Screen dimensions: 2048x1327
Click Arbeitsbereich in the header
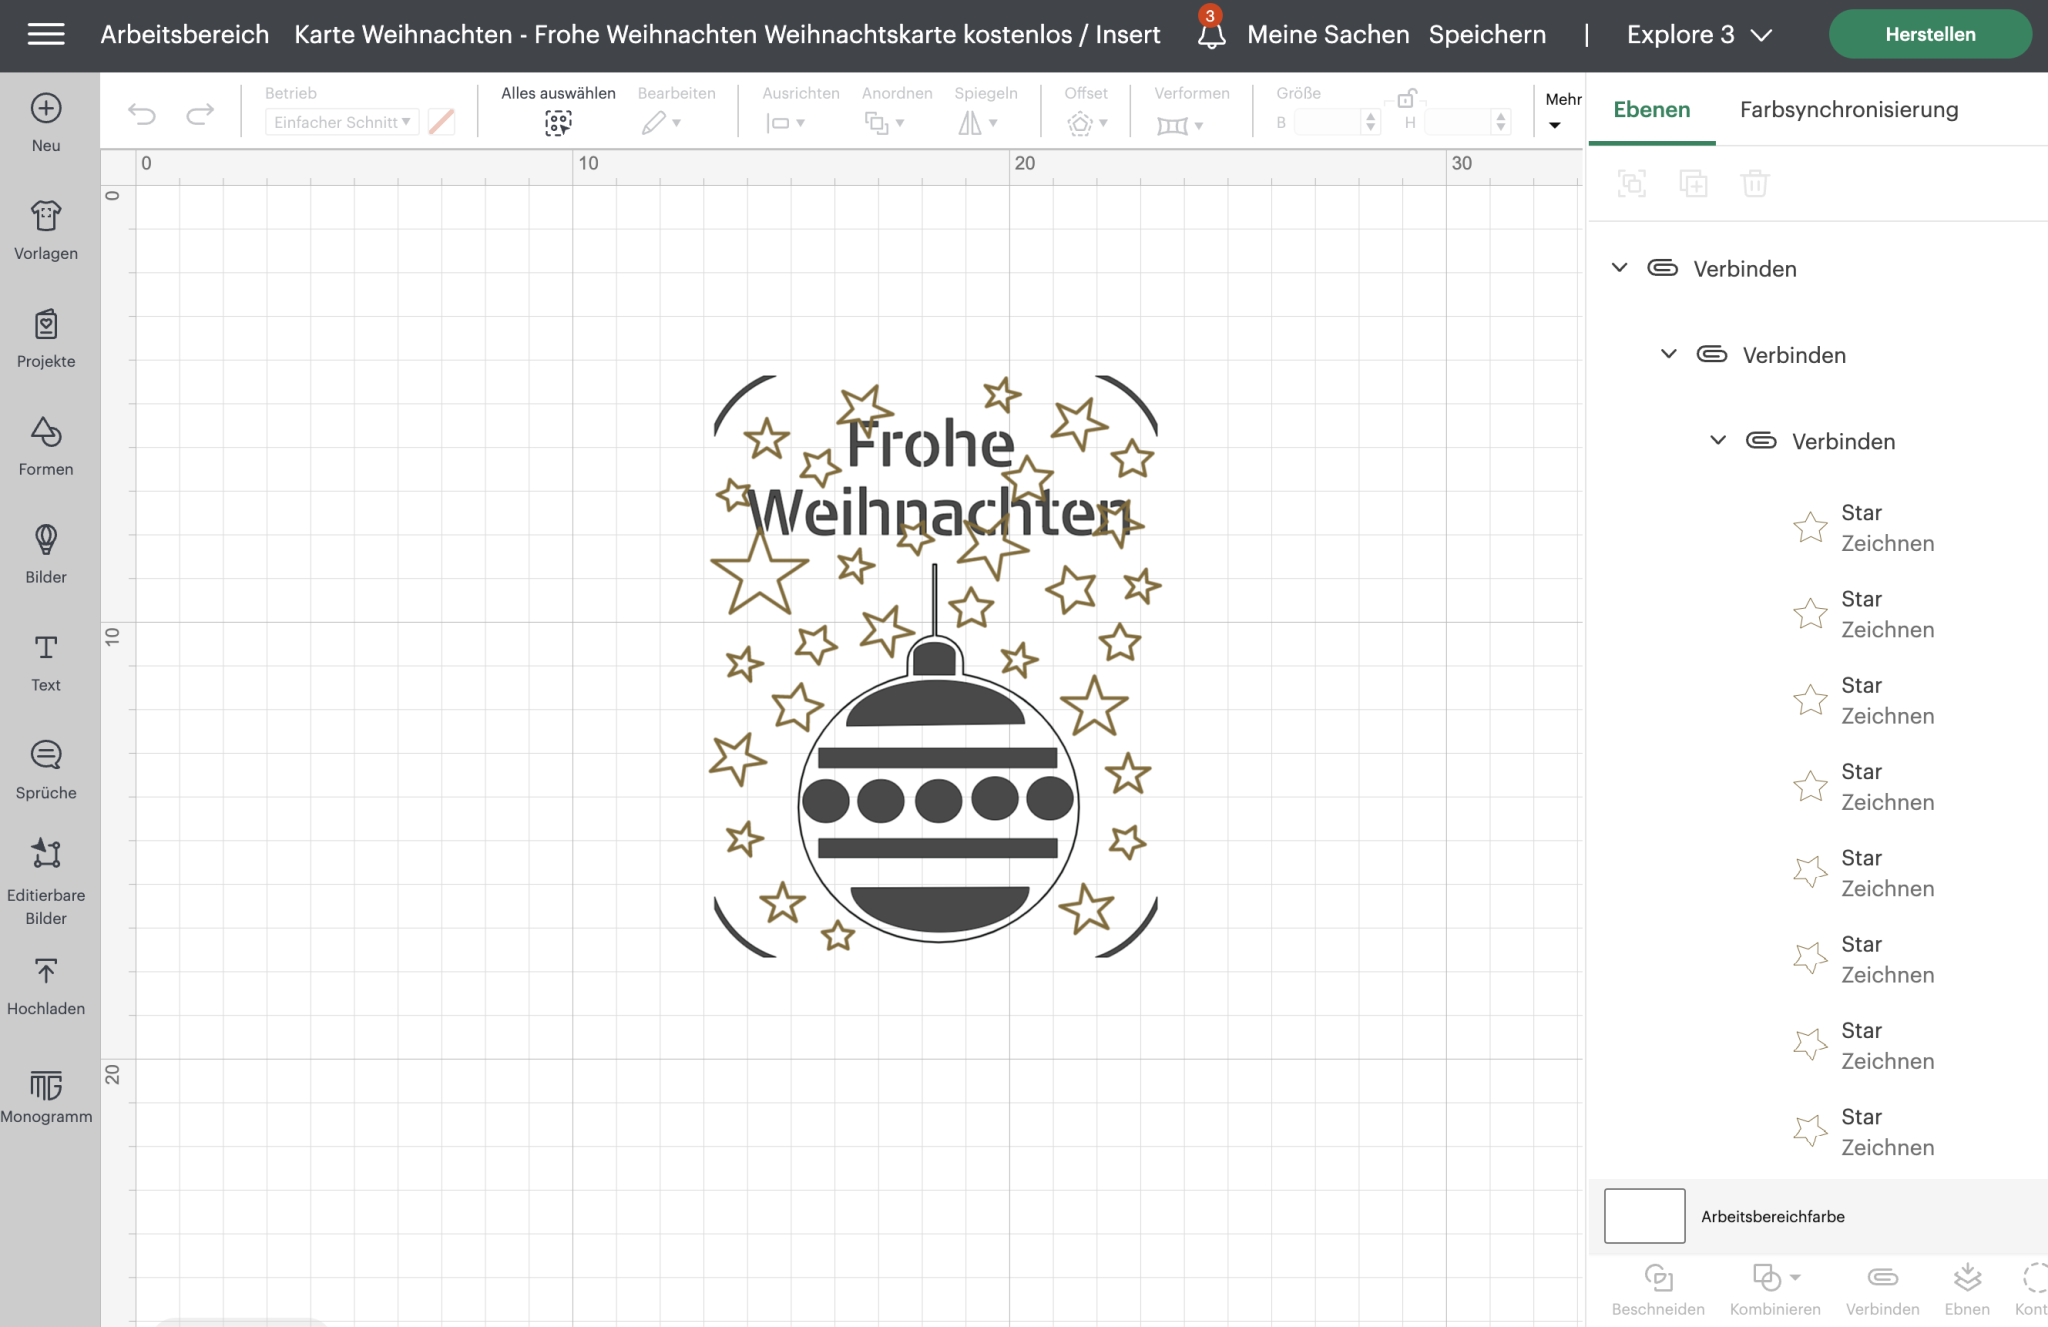coord(185,34)
